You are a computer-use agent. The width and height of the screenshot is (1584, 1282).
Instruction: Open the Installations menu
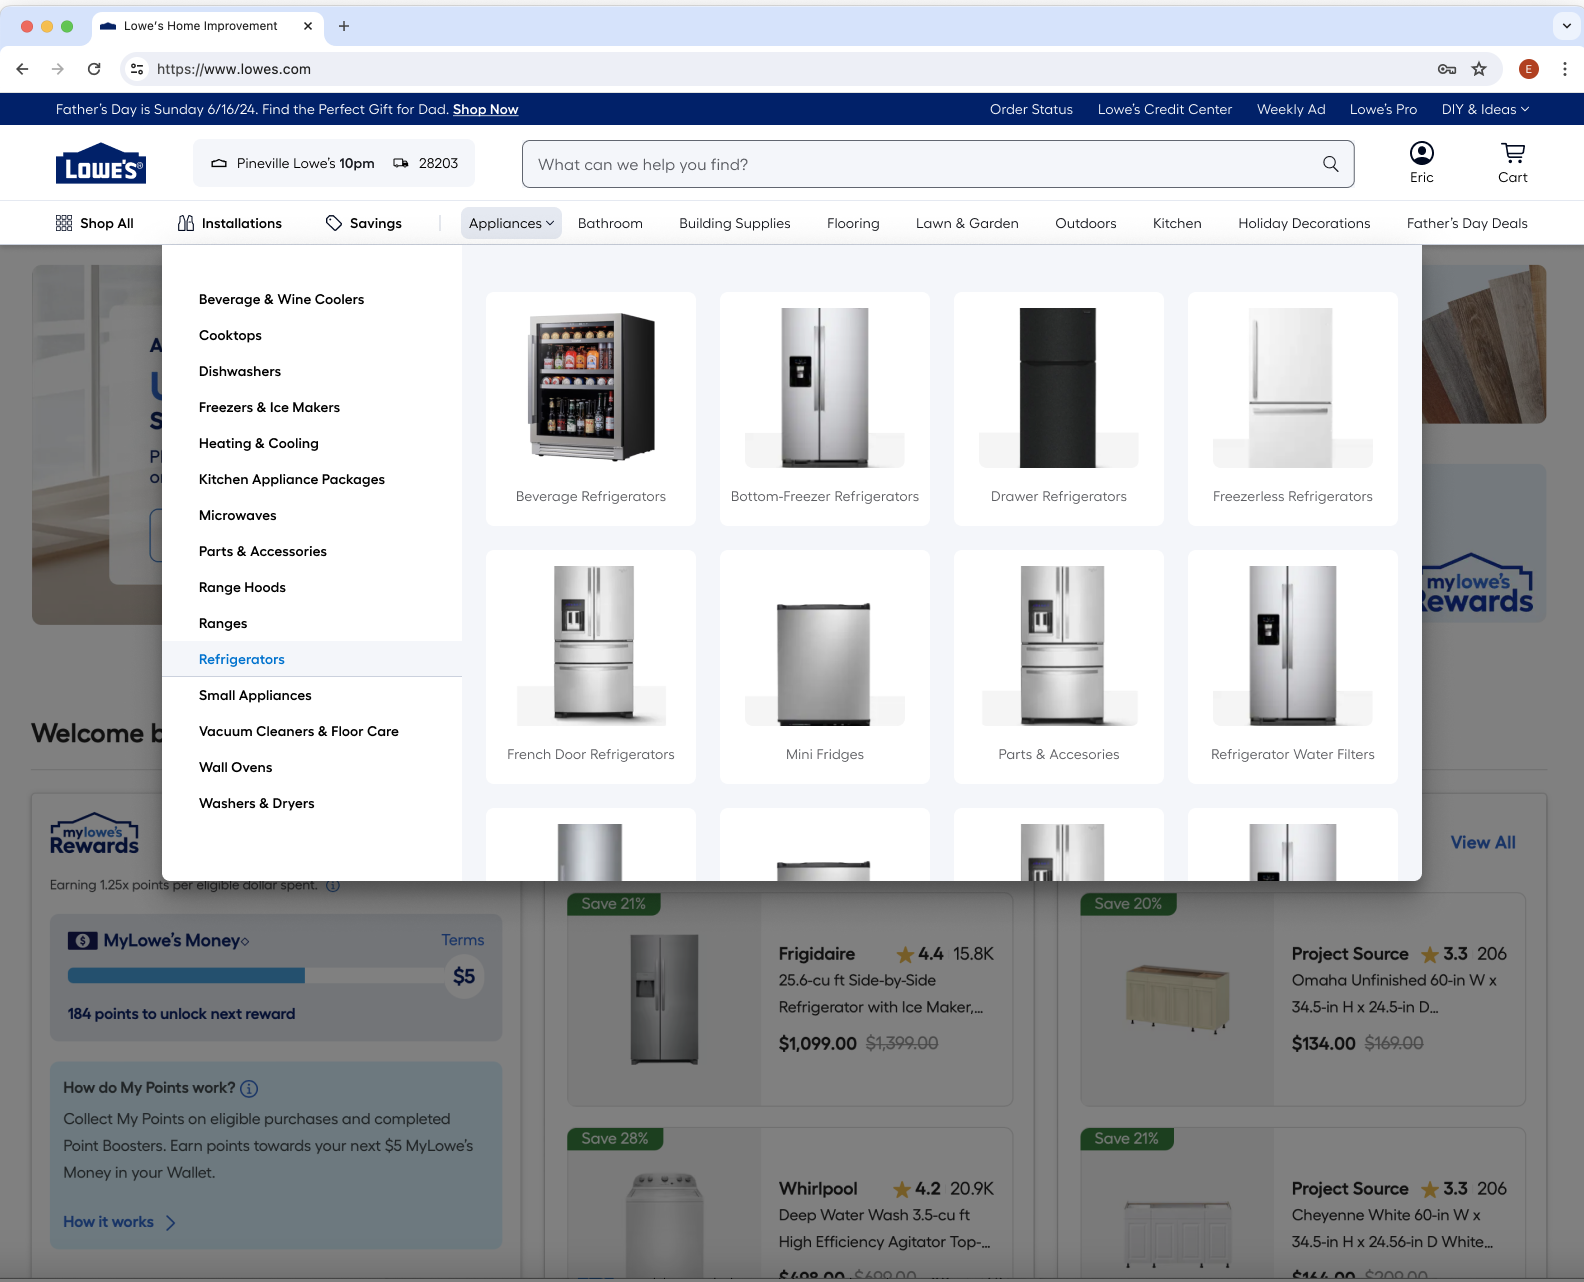tap(230, 223)
